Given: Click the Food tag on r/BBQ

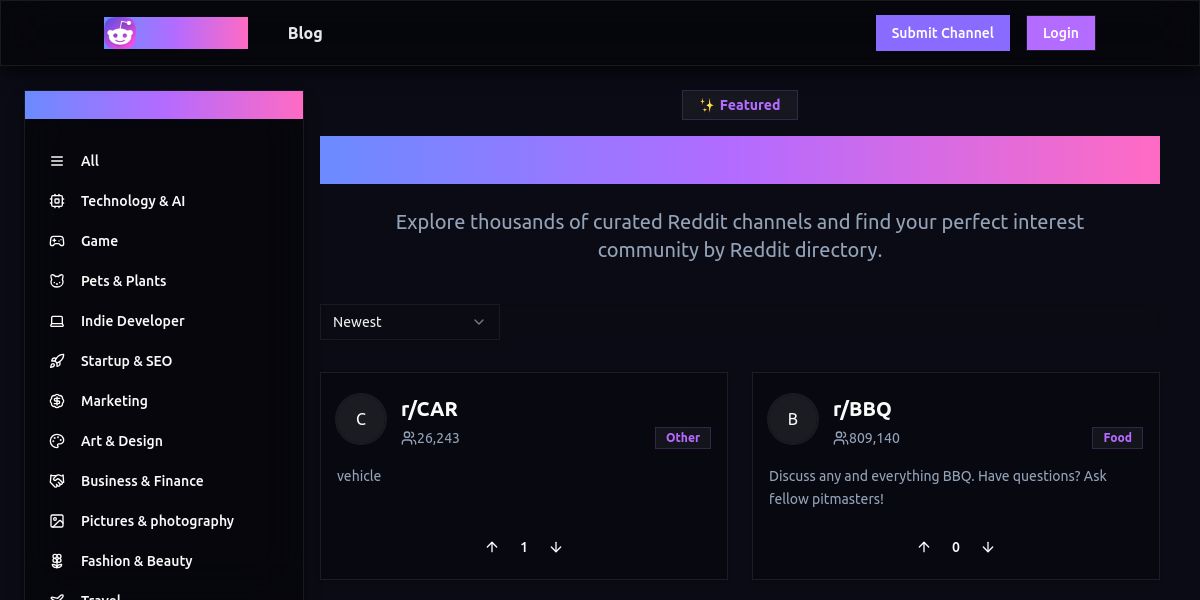Looking at the screenshot, I should pyautogui.click(x=1117, y=438).
